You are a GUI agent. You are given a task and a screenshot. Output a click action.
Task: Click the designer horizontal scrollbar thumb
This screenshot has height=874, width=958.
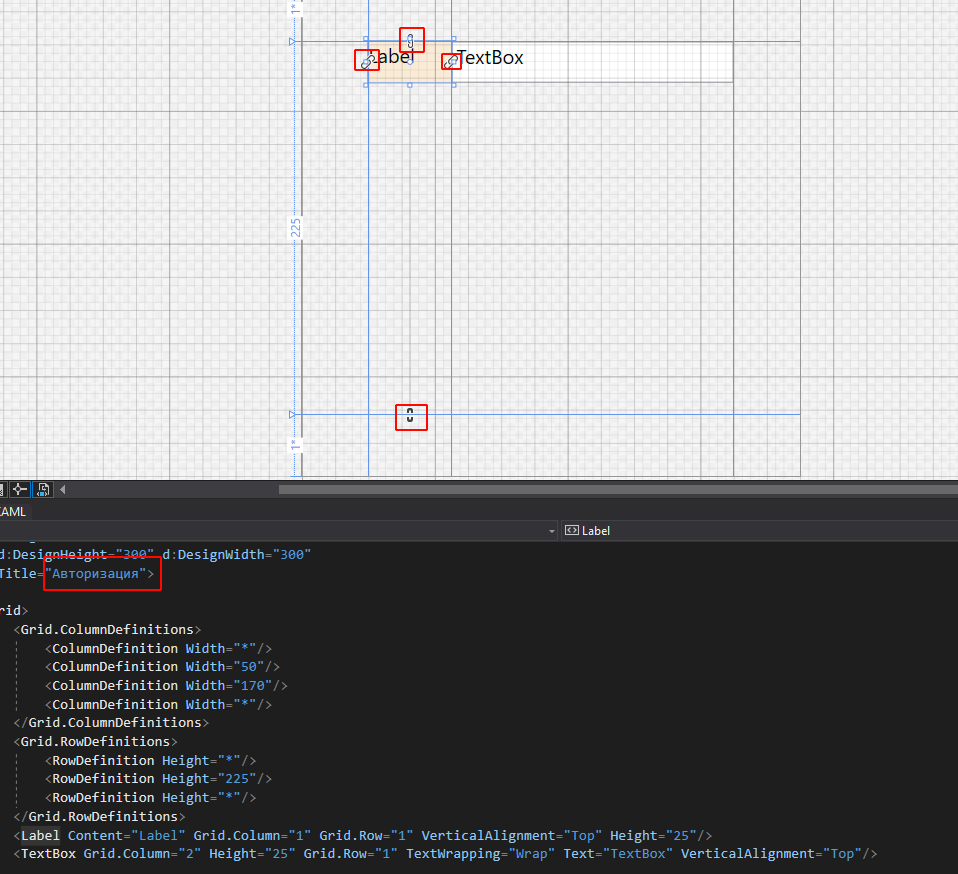tap(618, 489)
